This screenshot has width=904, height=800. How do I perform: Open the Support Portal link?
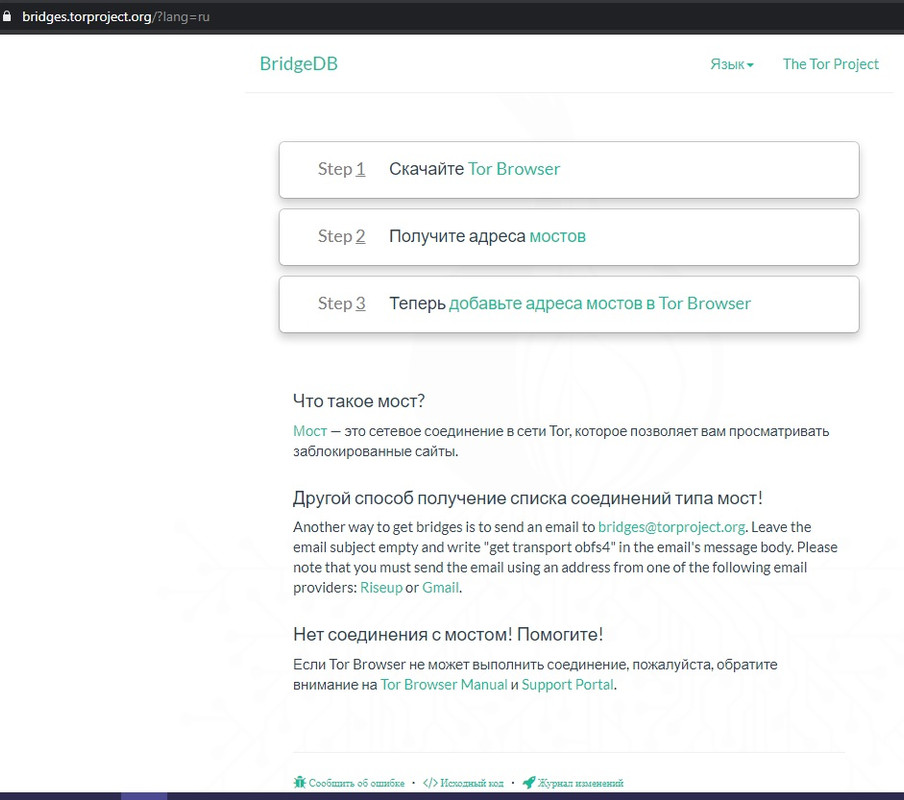point(567,685)
